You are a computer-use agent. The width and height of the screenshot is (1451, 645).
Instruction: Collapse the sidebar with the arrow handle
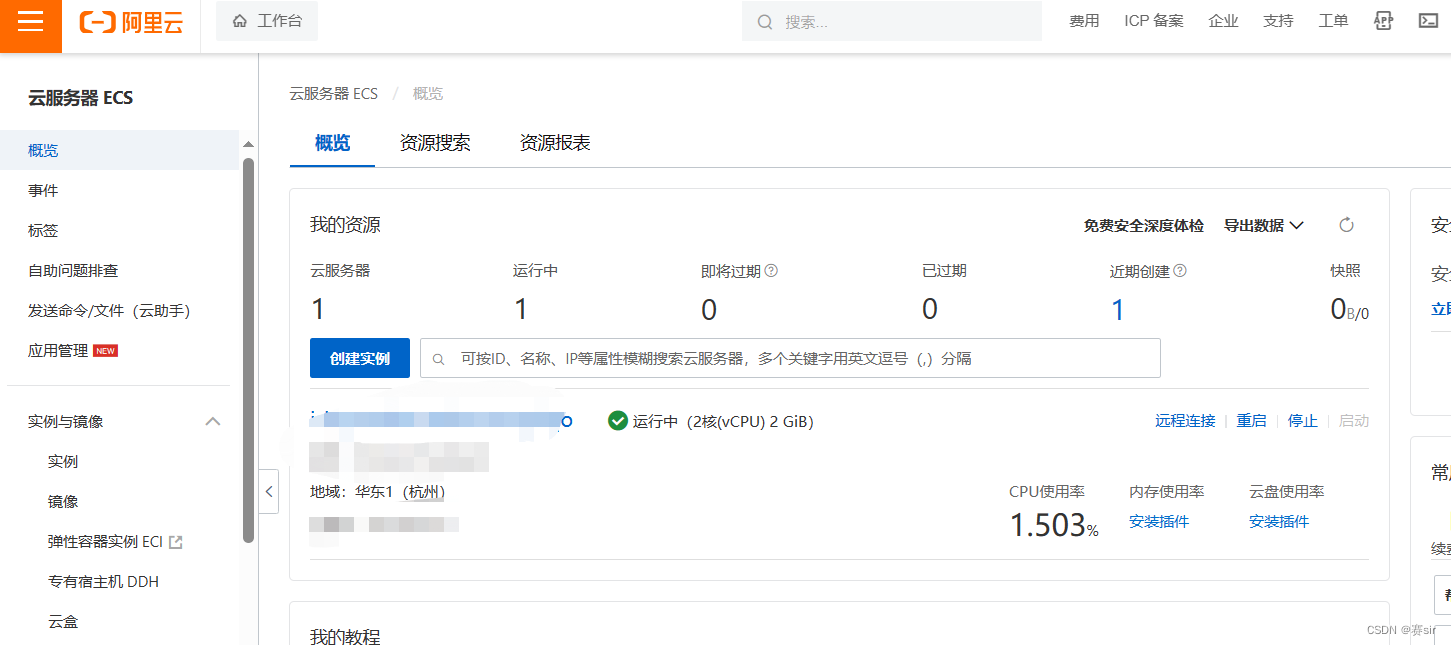[x=268, y=491]
